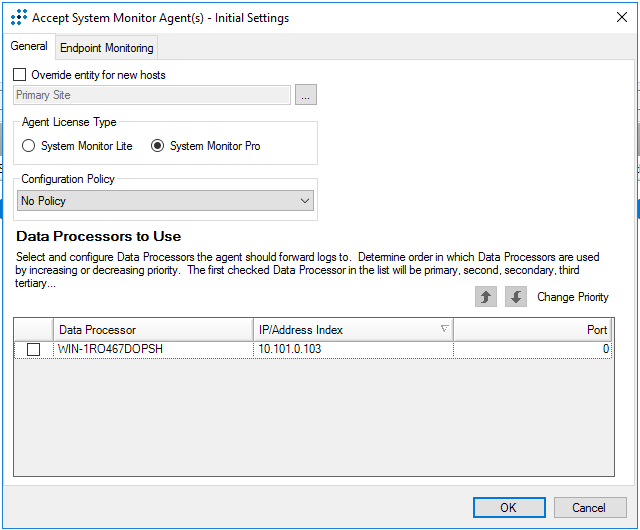
Task: Click the Primary Site entity field
Action: tap(152, 95)
